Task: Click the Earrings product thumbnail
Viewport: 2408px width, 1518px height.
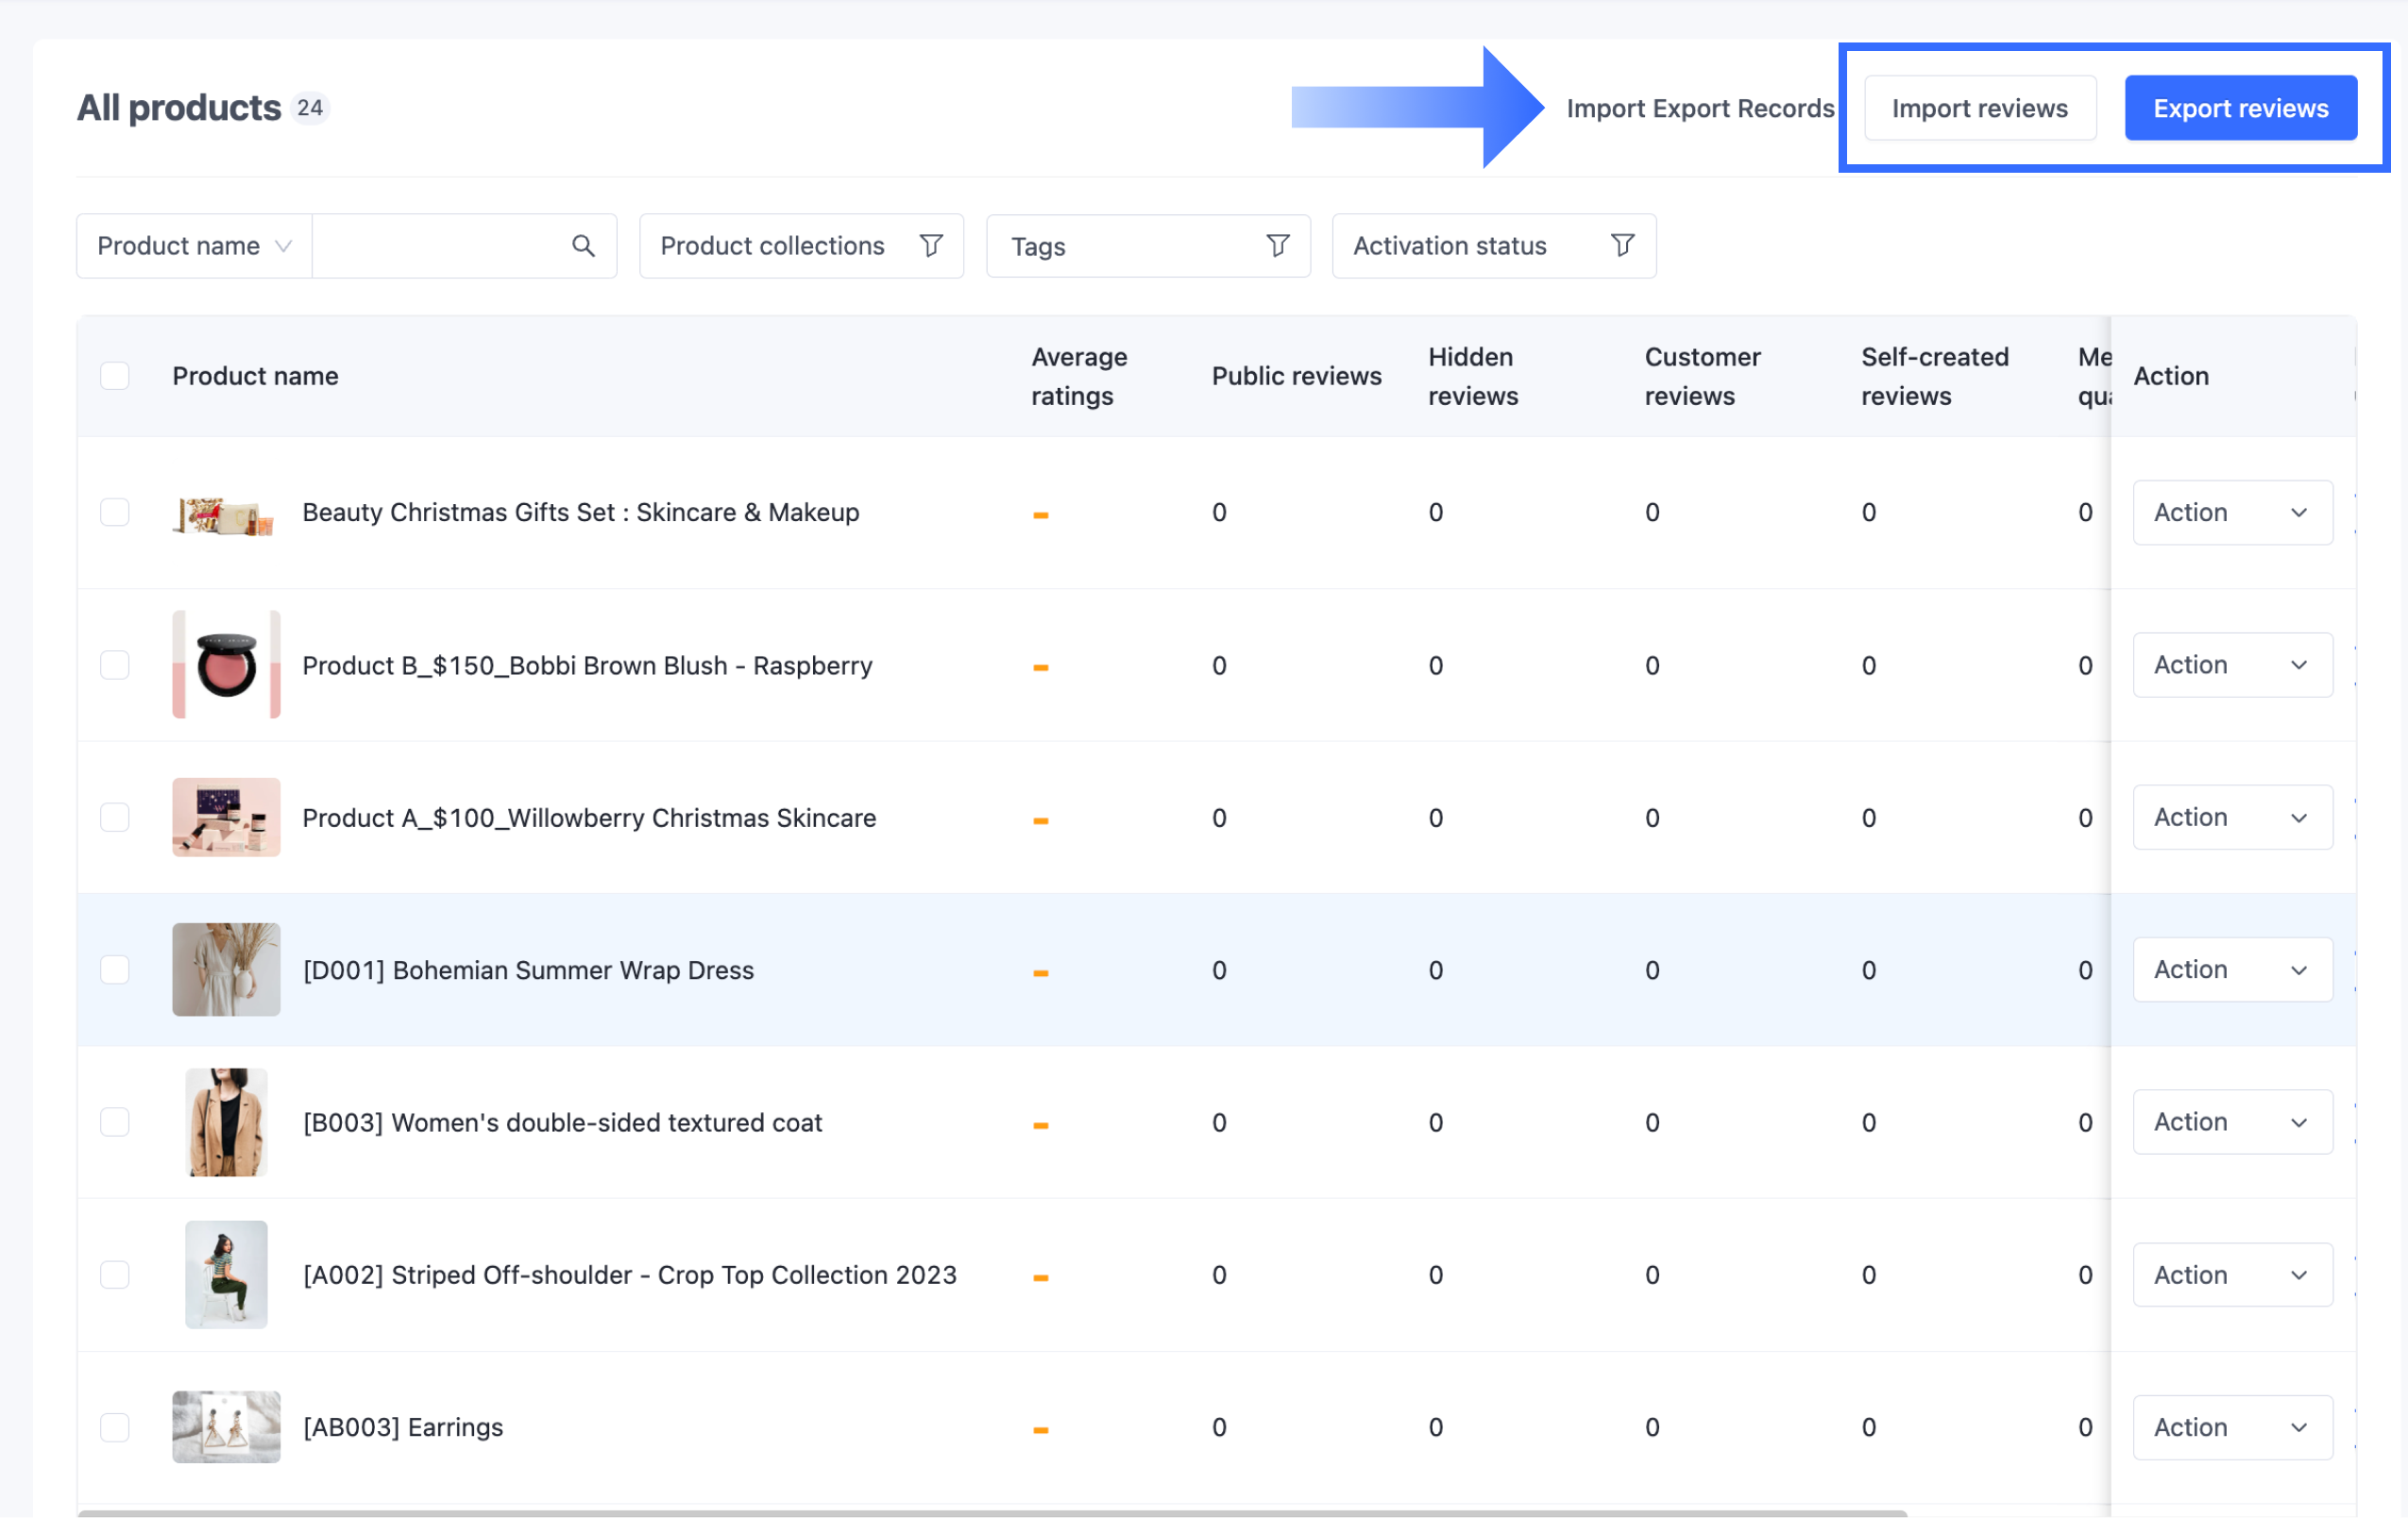Action: (226, 1427)
